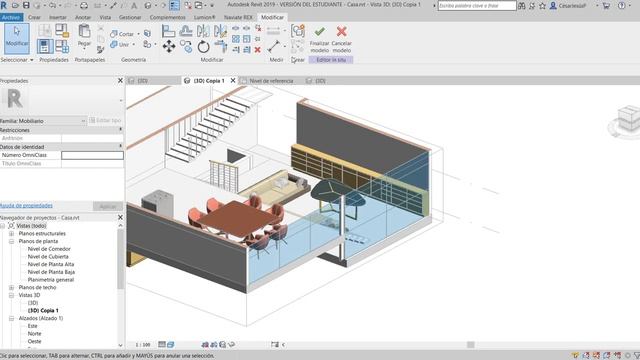Click the project browser vertical scrollbar
Screen dimensions: 640x360
coord(120,259)
